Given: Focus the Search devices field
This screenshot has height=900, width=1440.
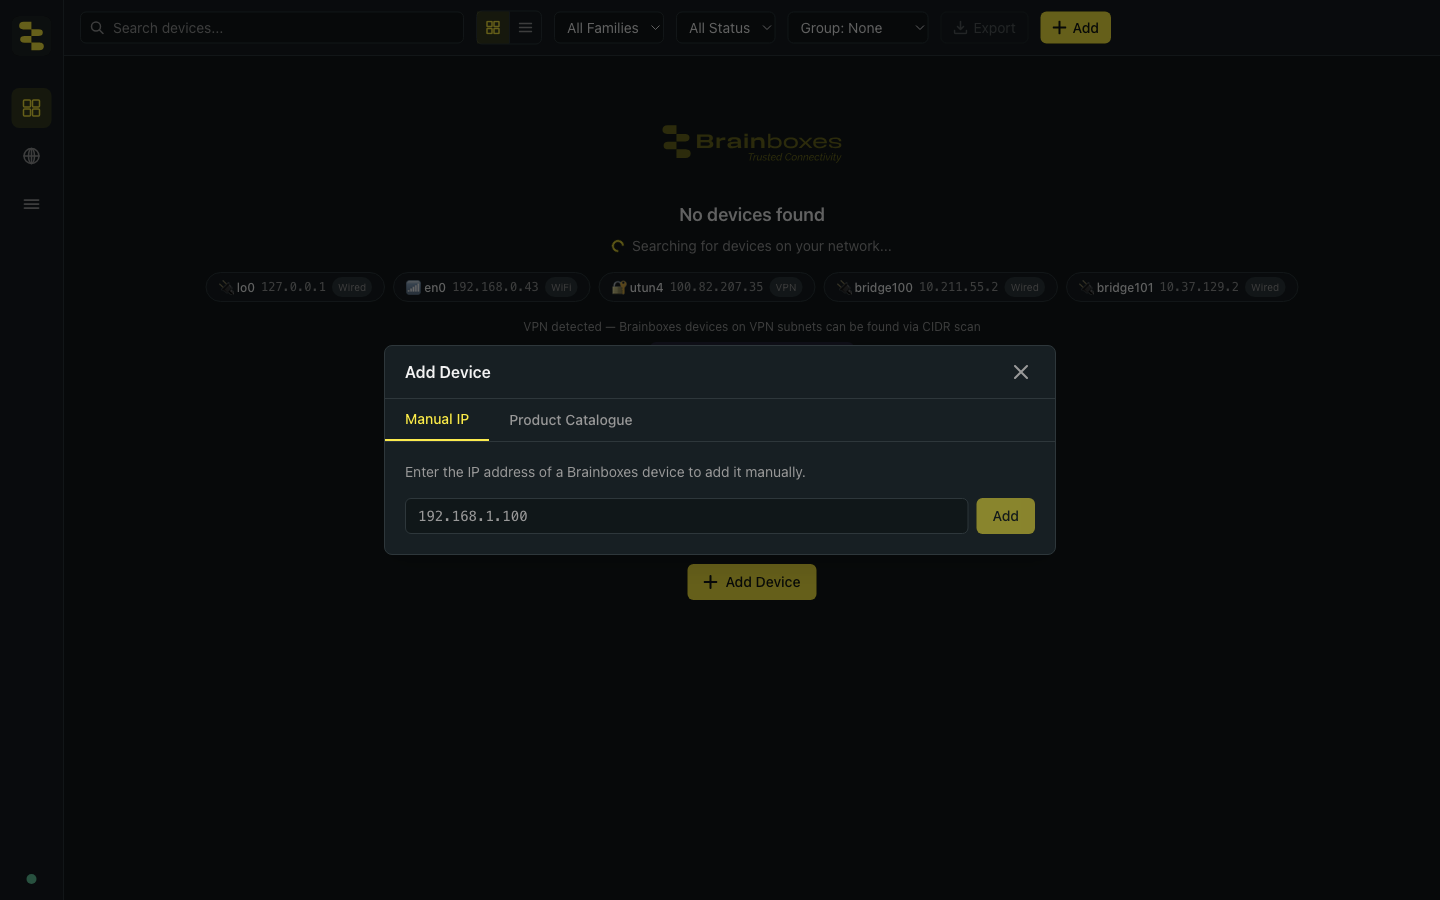Looking at the screenshot, I should coord(272,28).
